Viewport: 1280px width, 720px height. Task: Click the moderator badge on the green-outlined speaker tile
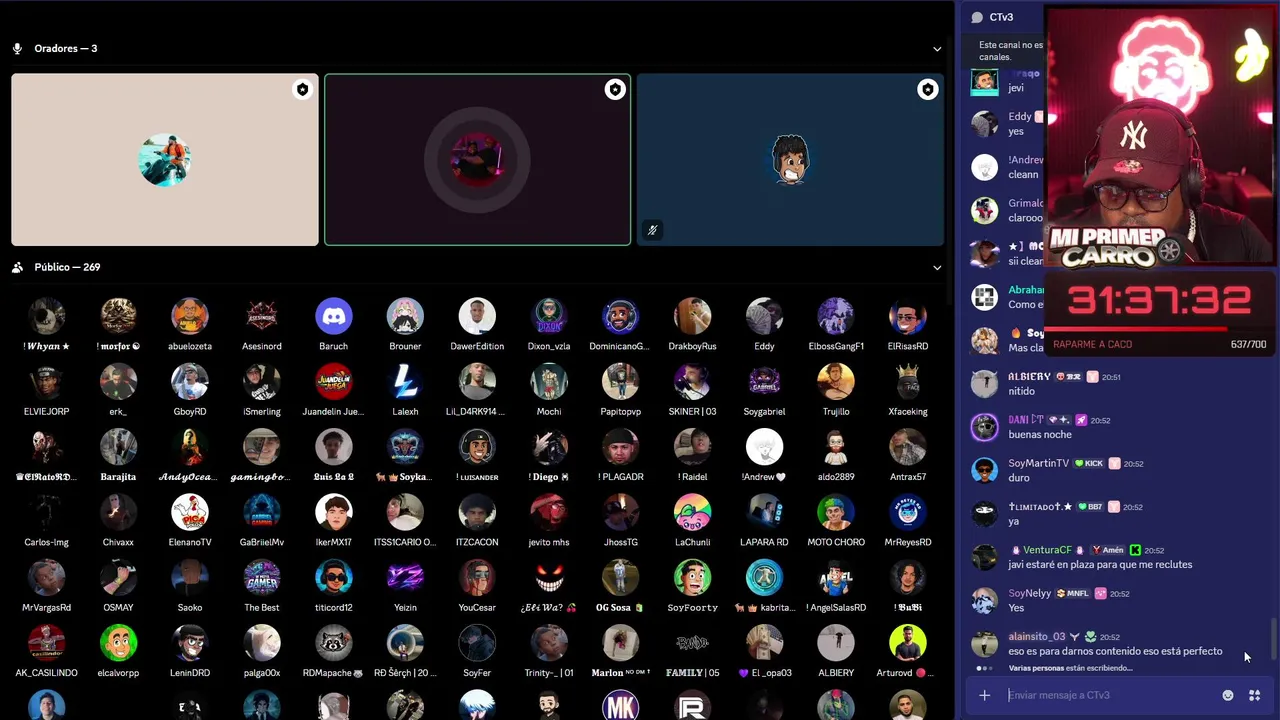pyautogui.click(x=615, y=90)
